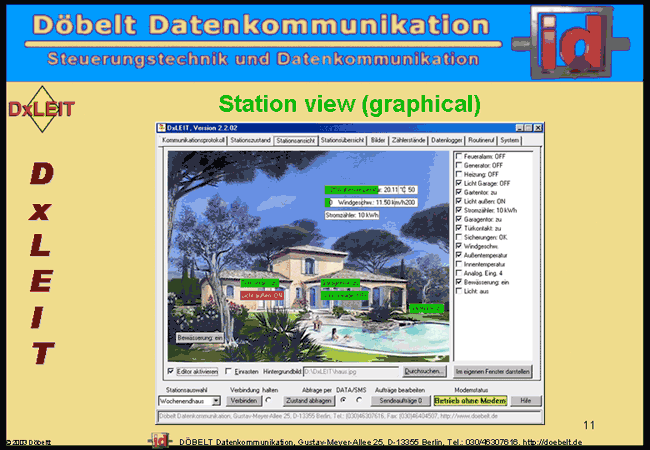Click the 'Betrieb ohne Modem' status indicator

click(x=471, y=401)
